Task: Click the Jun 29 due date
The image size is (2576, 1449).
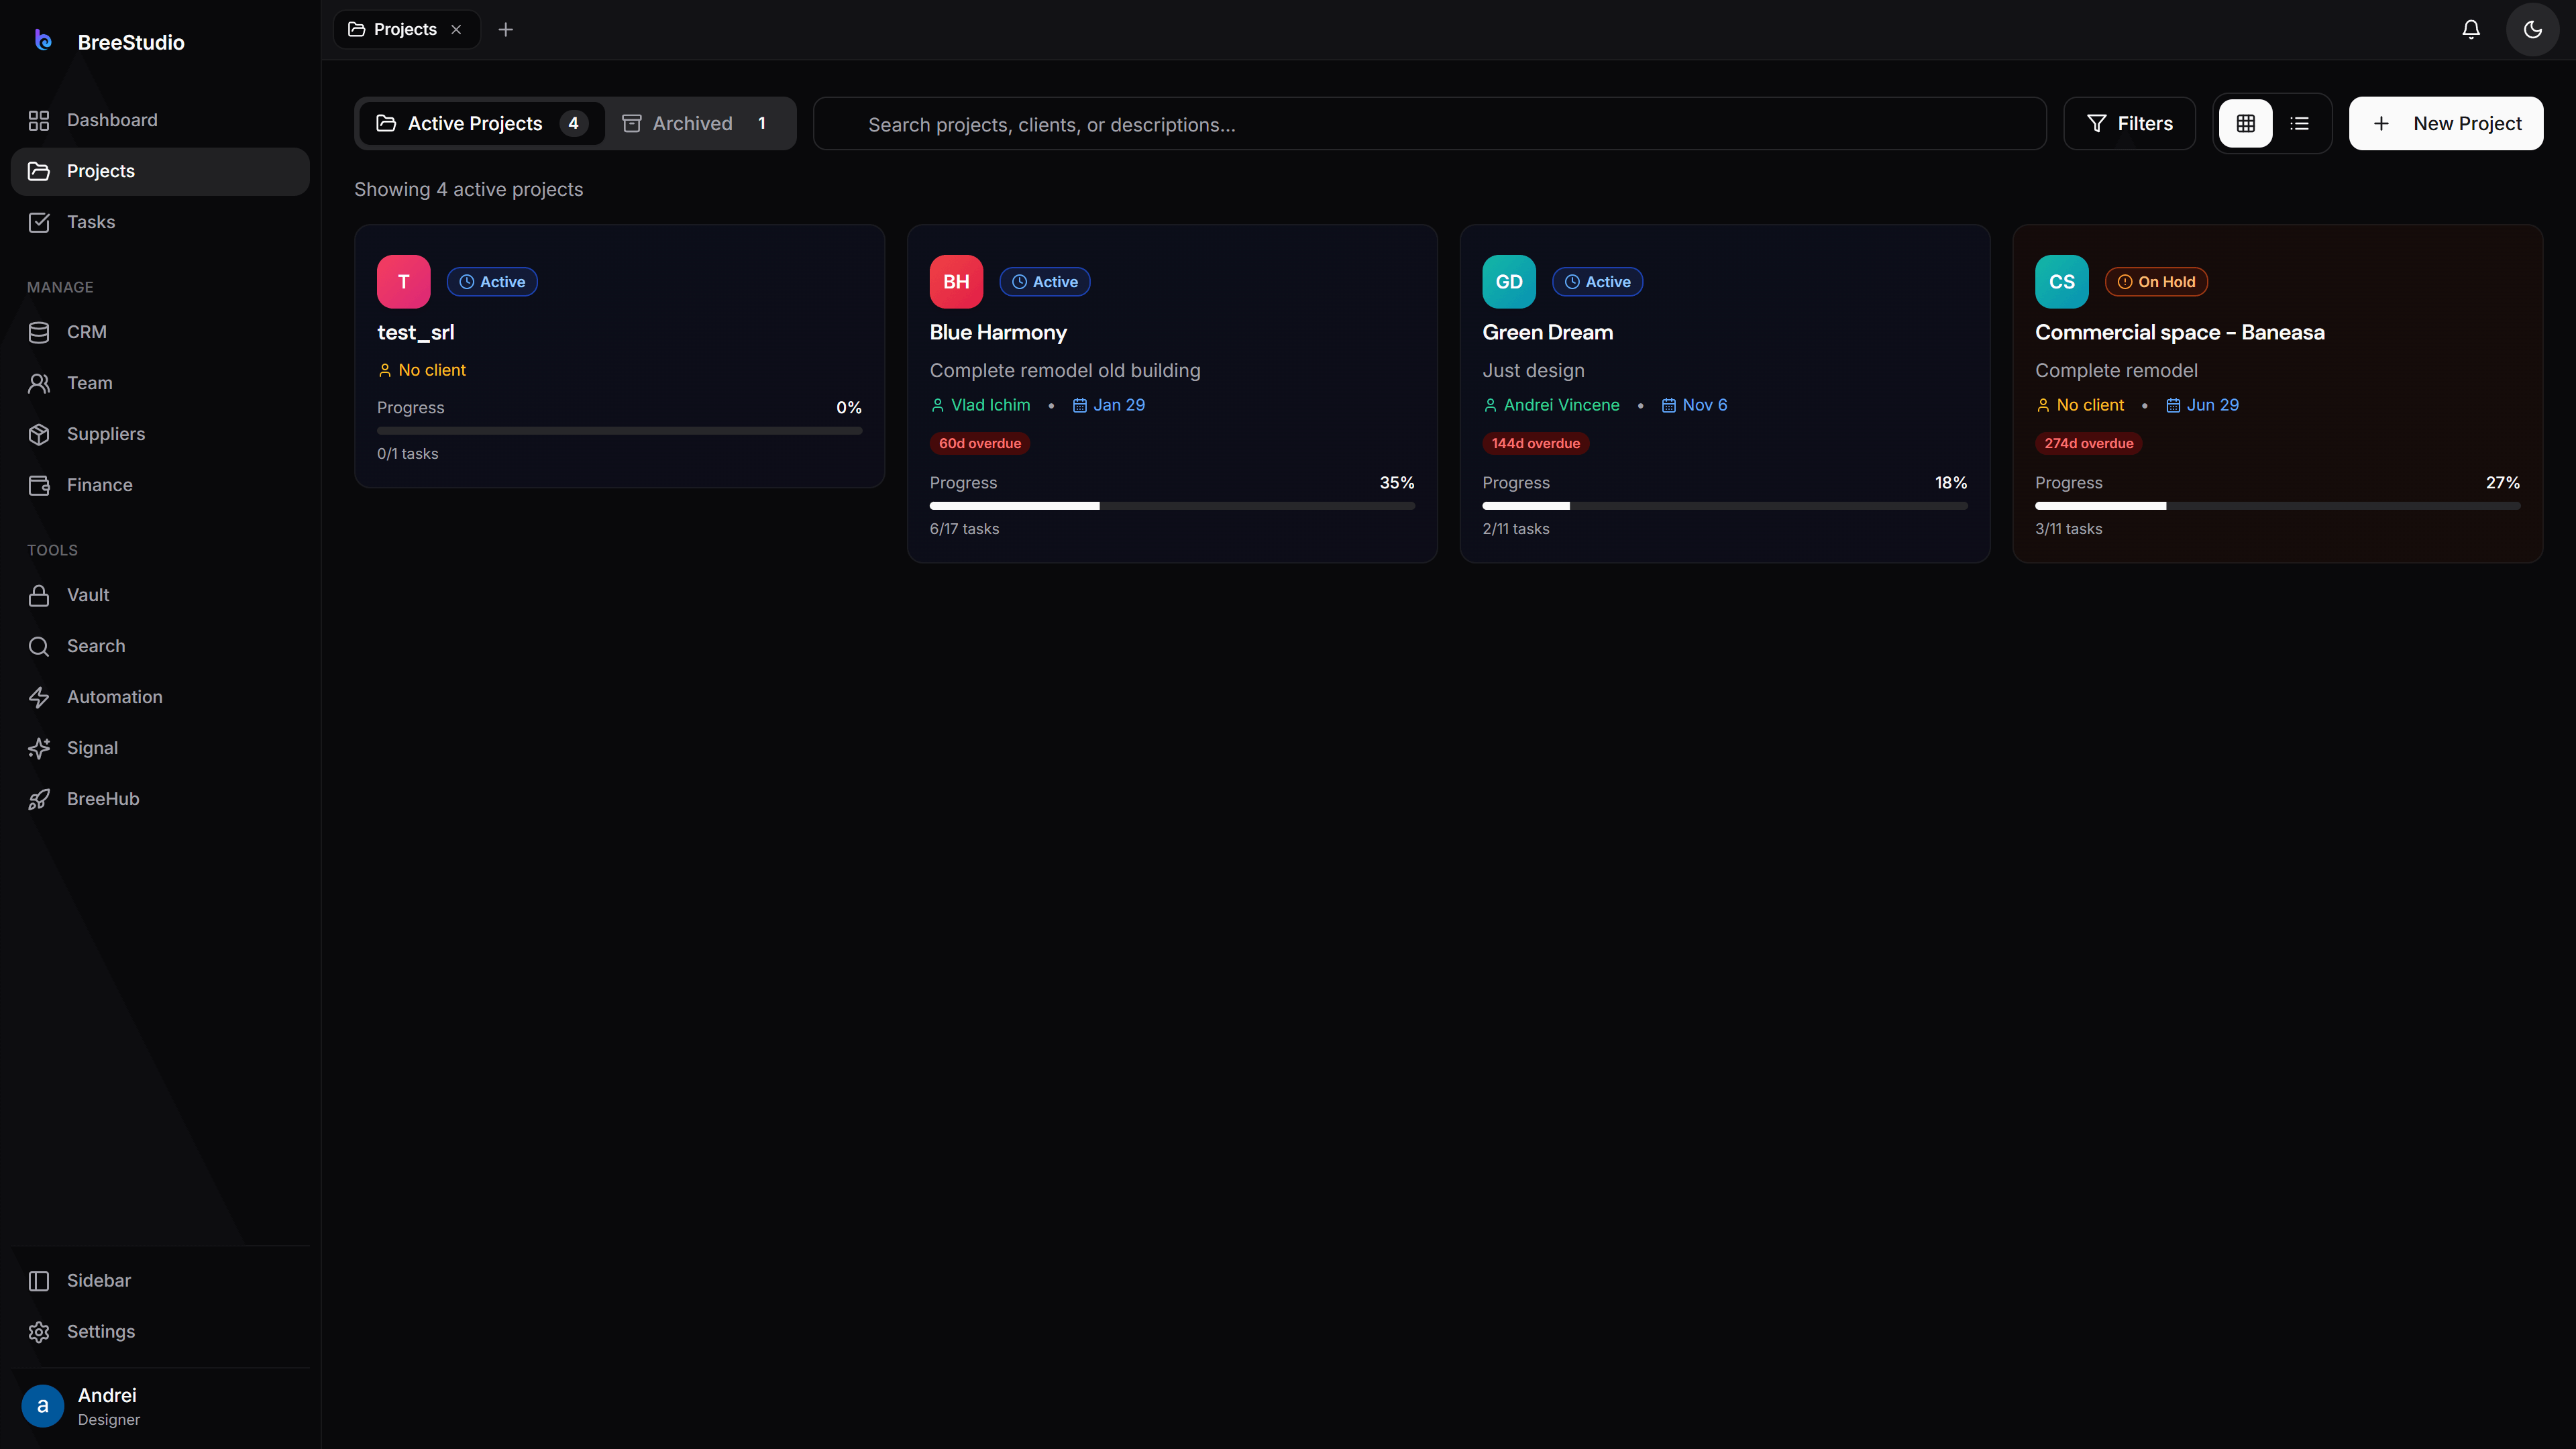Action: pyautogui.click(x=2203, y=405)
